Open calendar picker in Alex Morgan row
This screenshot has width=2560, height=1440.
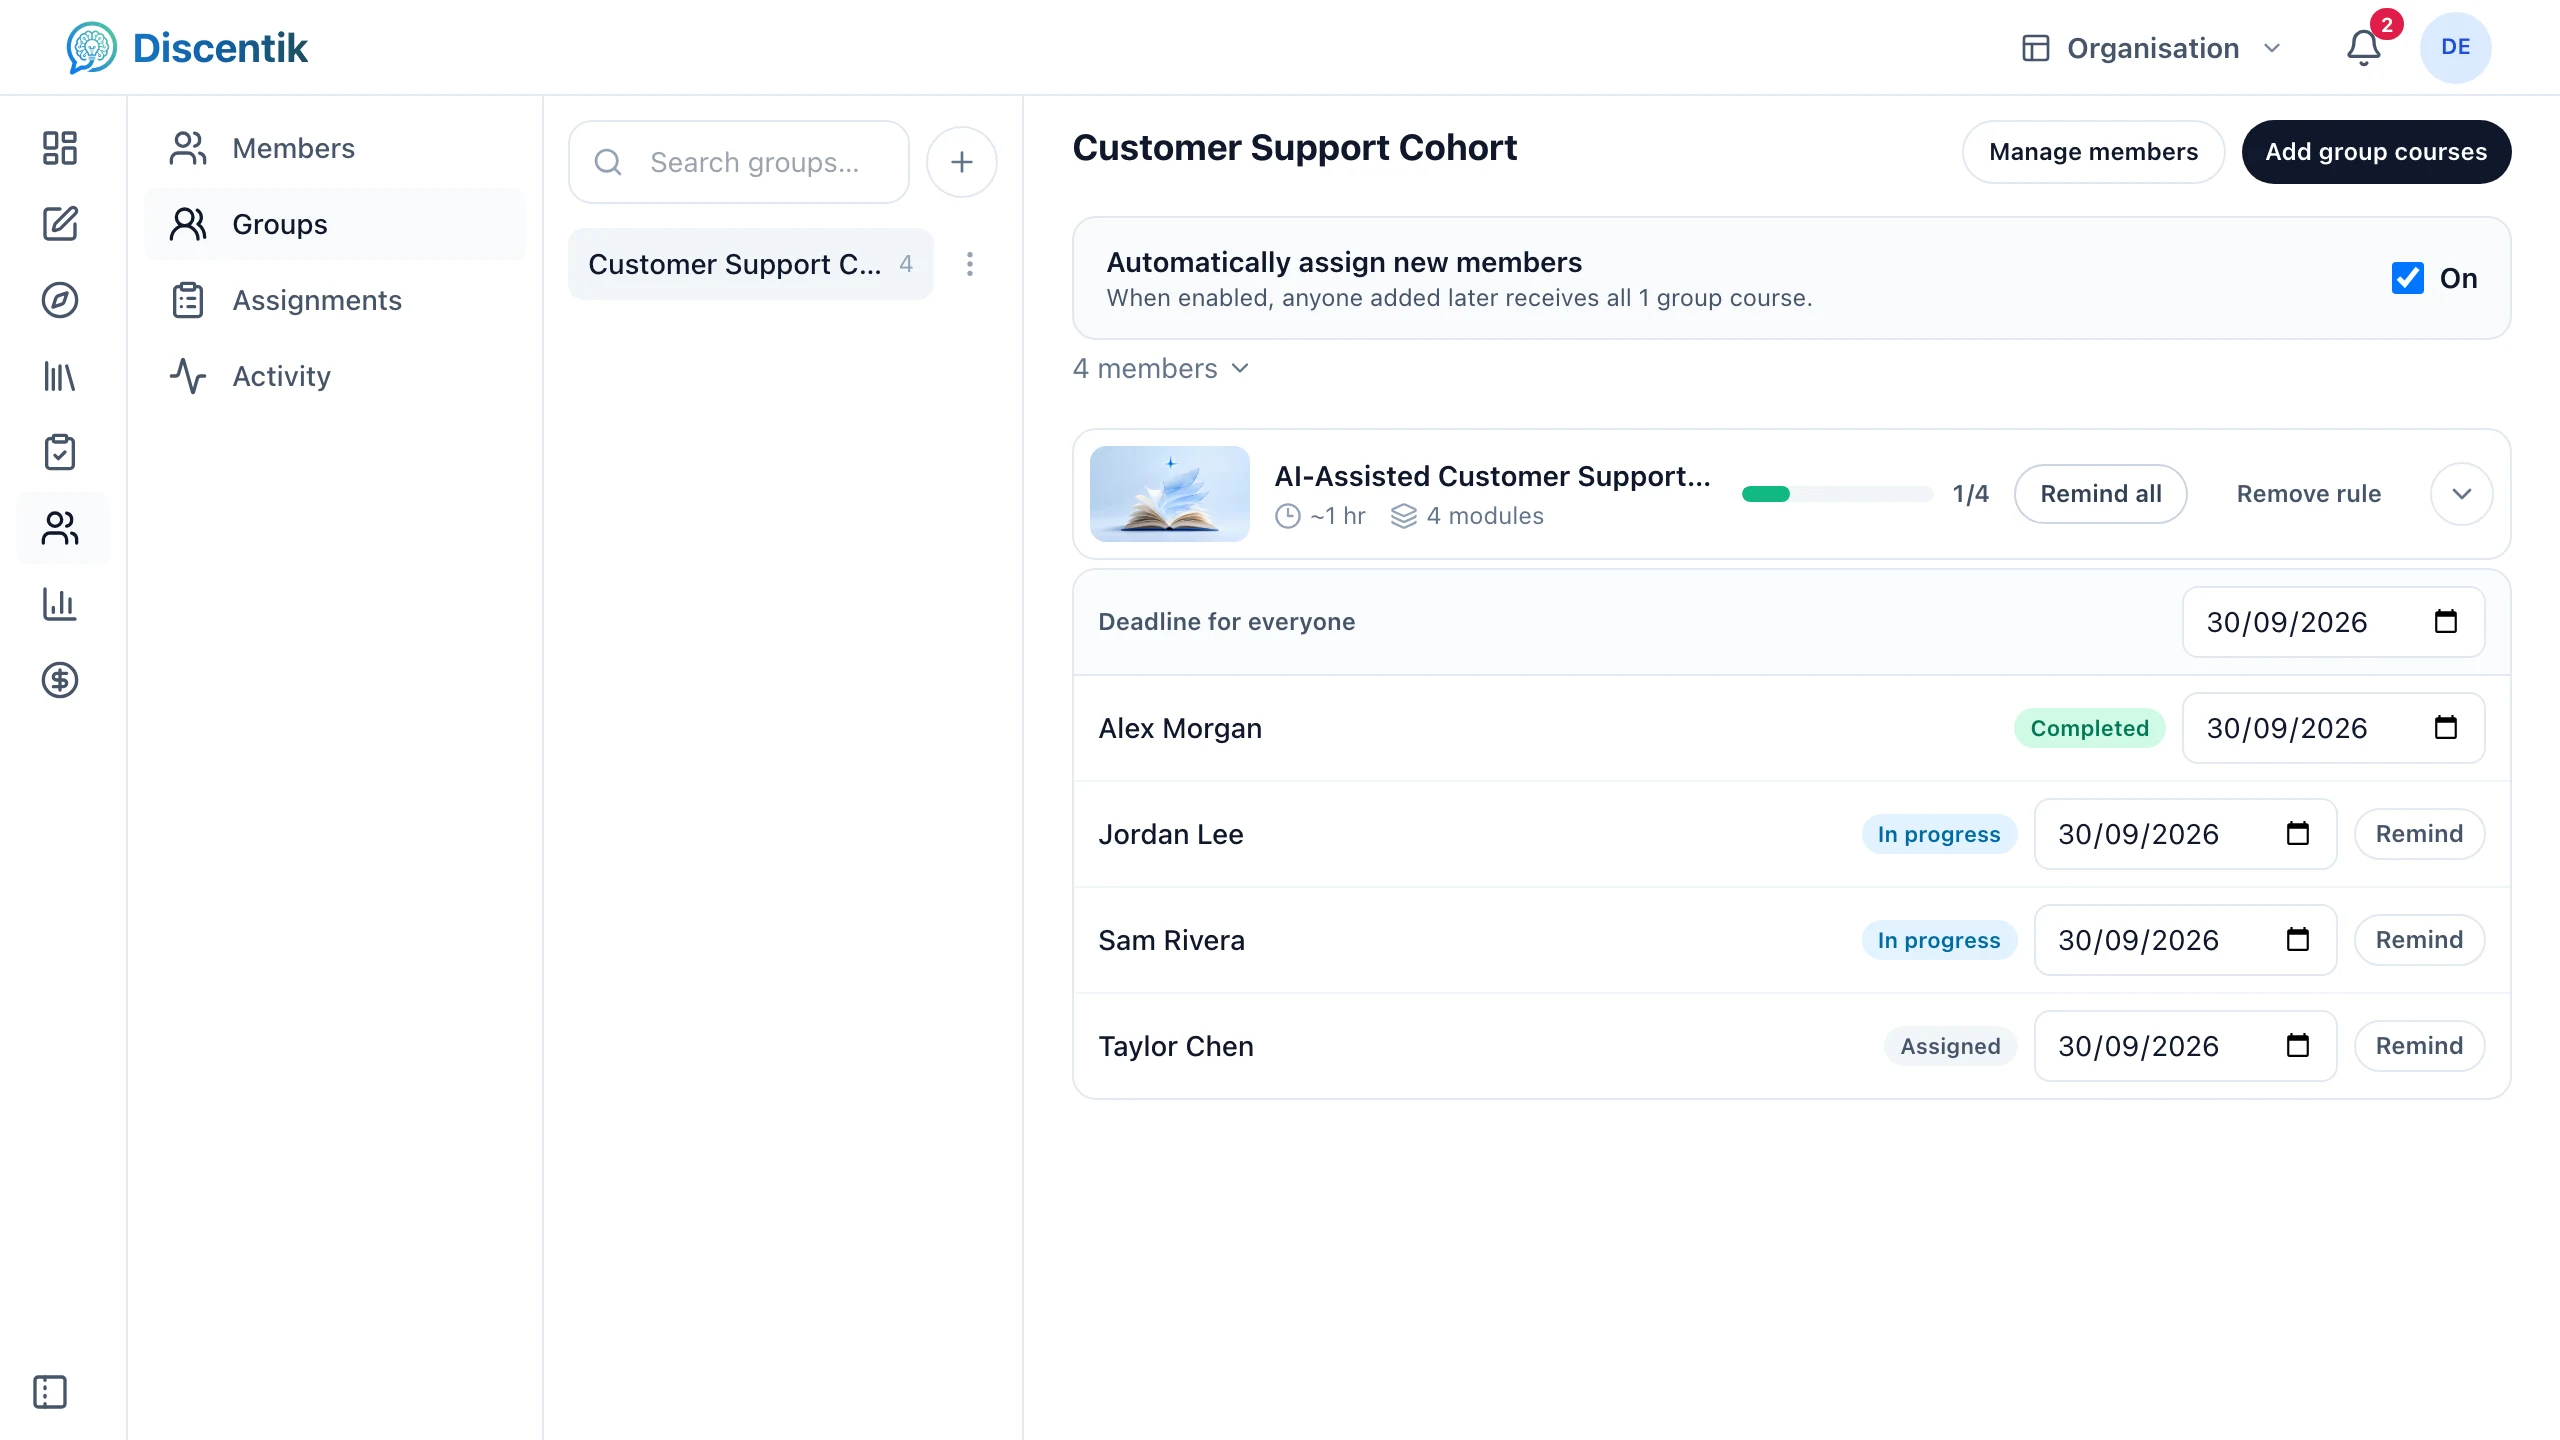tap(2445, 728)
